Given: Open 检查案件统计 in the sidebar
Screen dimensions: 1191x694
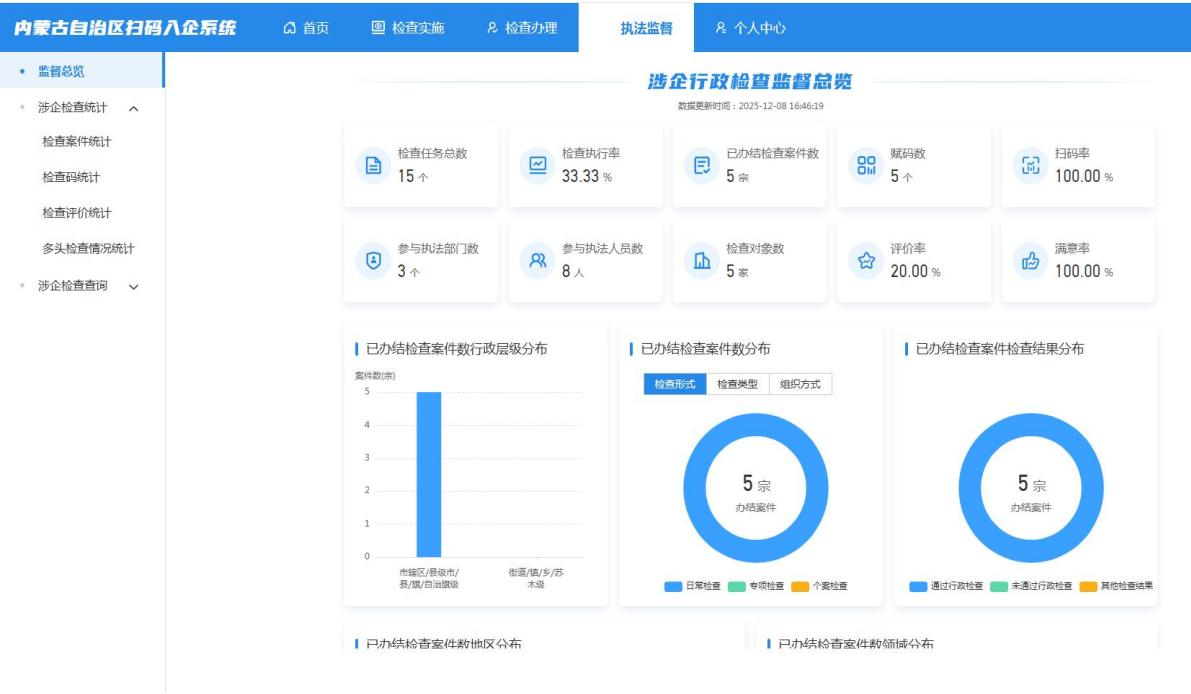Looking at the screenshot, I should [77, 142].
